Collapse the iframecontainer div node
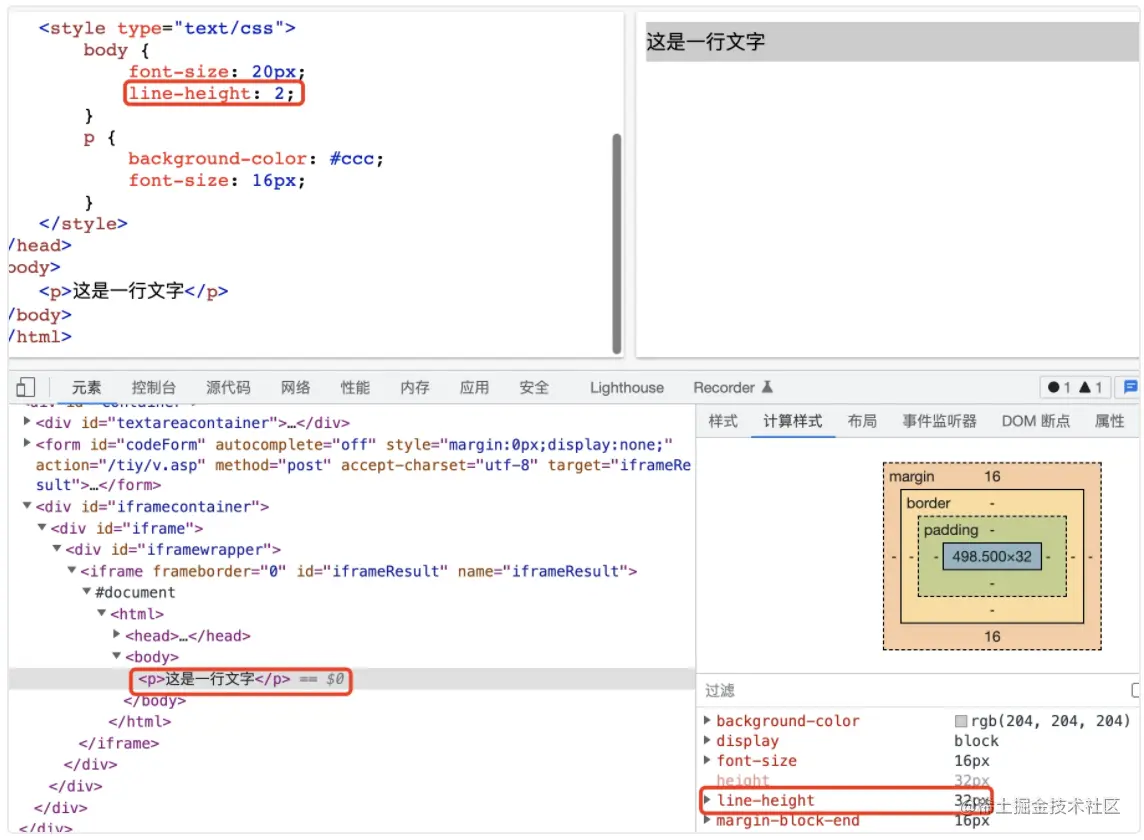 pyautogui.click(x=27, y=505)
